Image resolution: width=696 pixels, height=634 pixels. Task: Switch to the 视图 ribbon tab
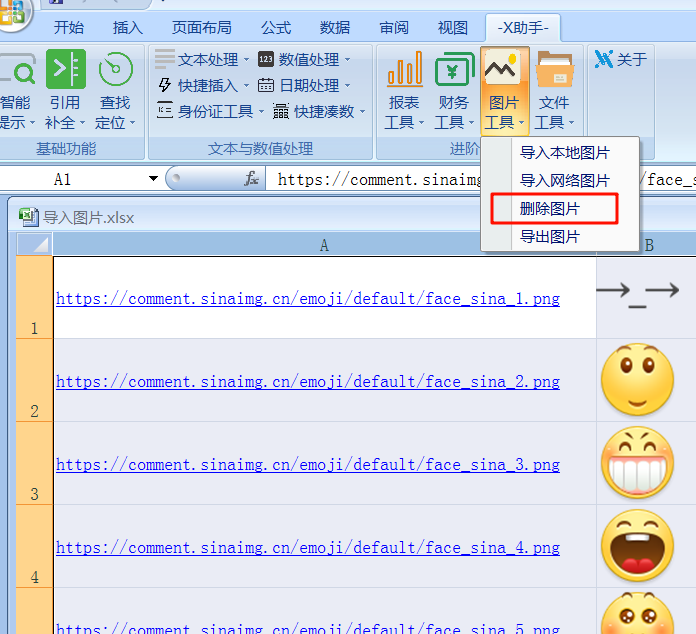[453, 28]
